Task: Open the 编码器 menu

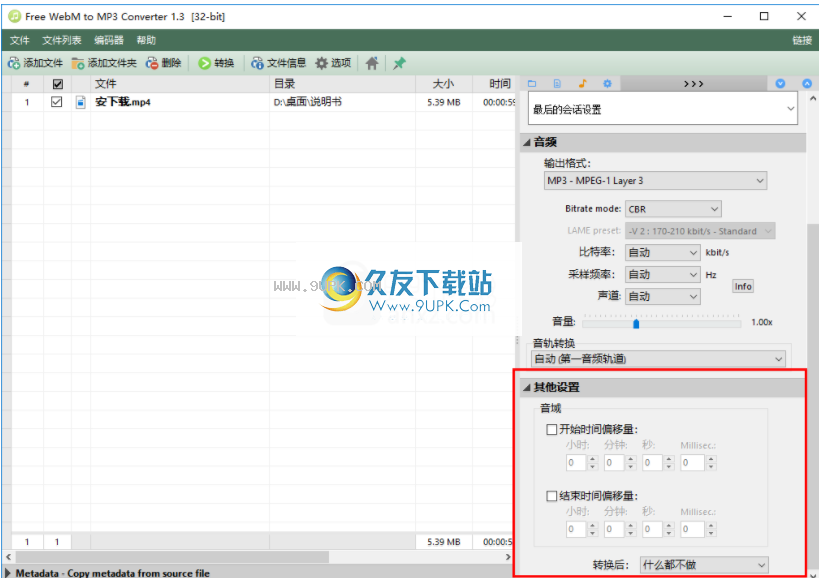Action: pos(109,40)
